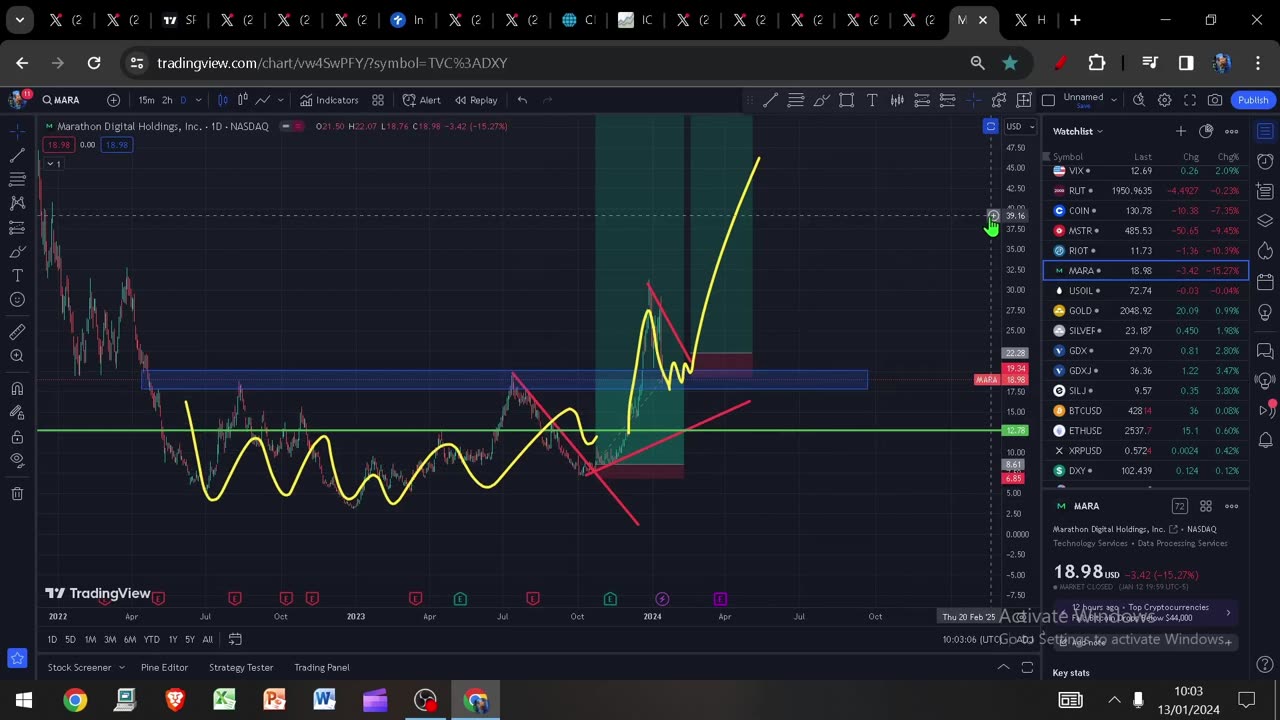Open the Indicators dialog
Viewport: 1280px width, 720px height.
tap(329, 100)
